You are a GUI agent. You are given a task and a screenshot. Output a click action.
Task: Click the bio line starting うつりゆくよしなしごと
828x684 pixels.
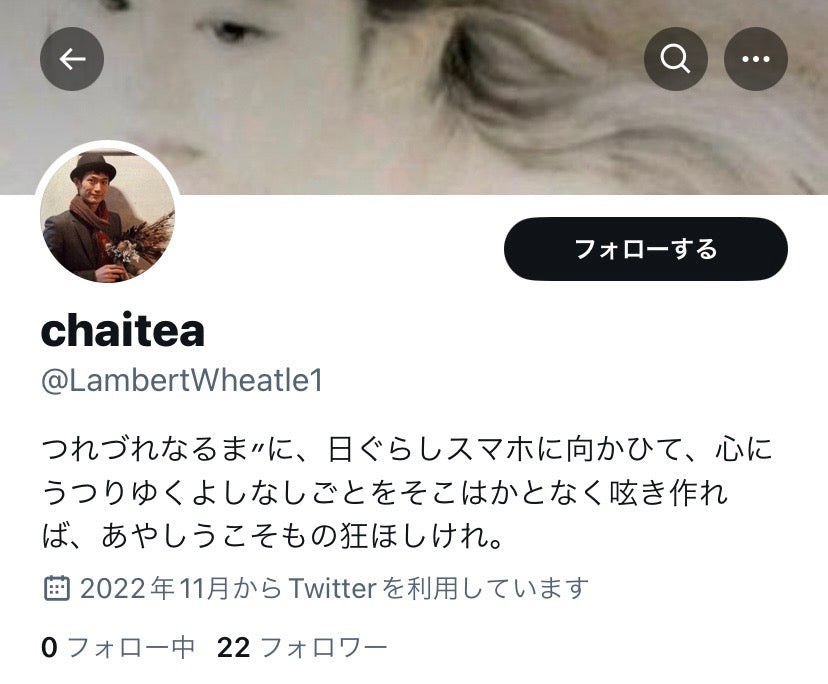pyautogui.click(x=384, y=493)
